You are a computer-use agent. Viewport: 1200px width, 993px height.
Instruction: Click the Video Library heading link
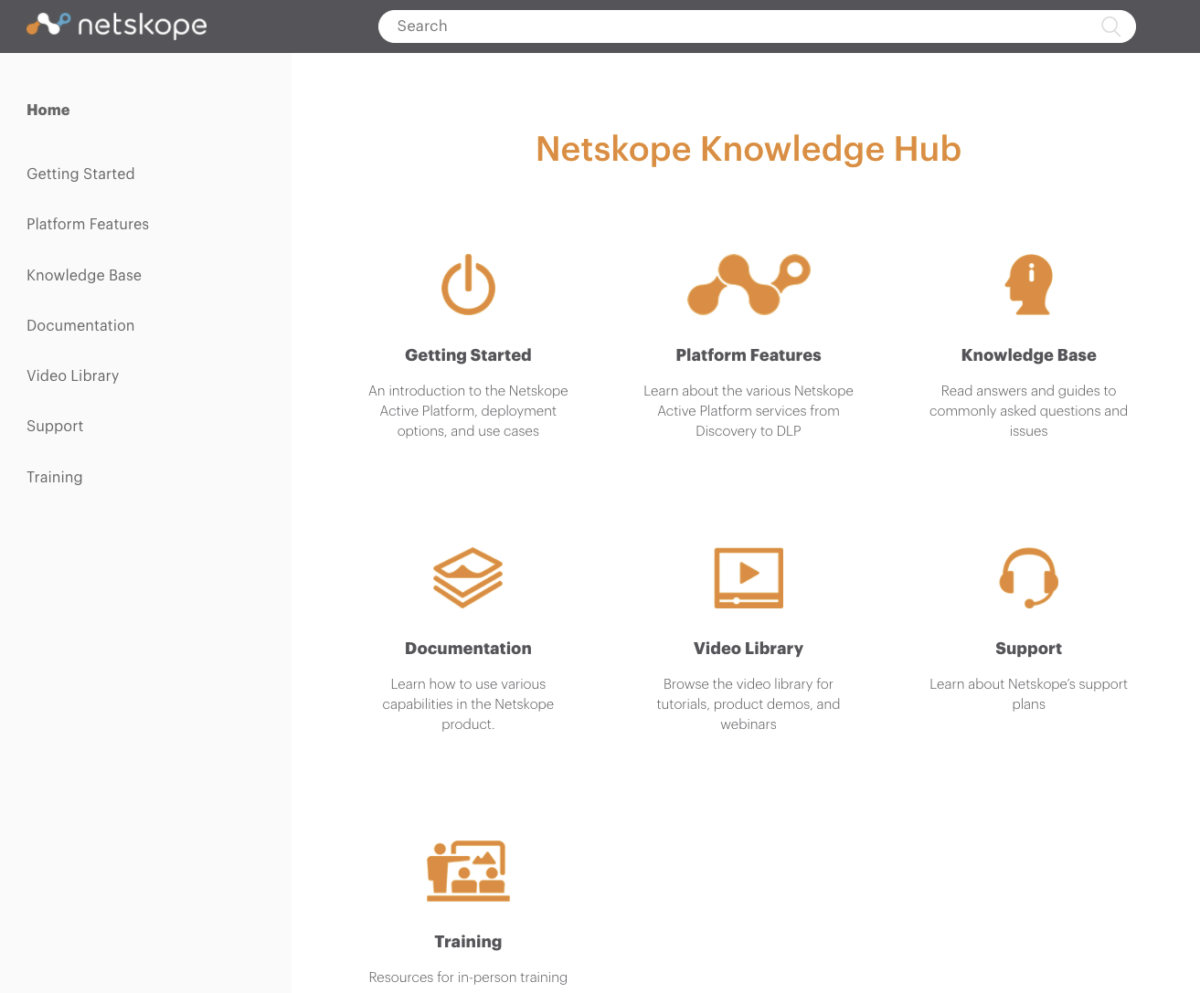pyautogui.click(x=748, y=648)
